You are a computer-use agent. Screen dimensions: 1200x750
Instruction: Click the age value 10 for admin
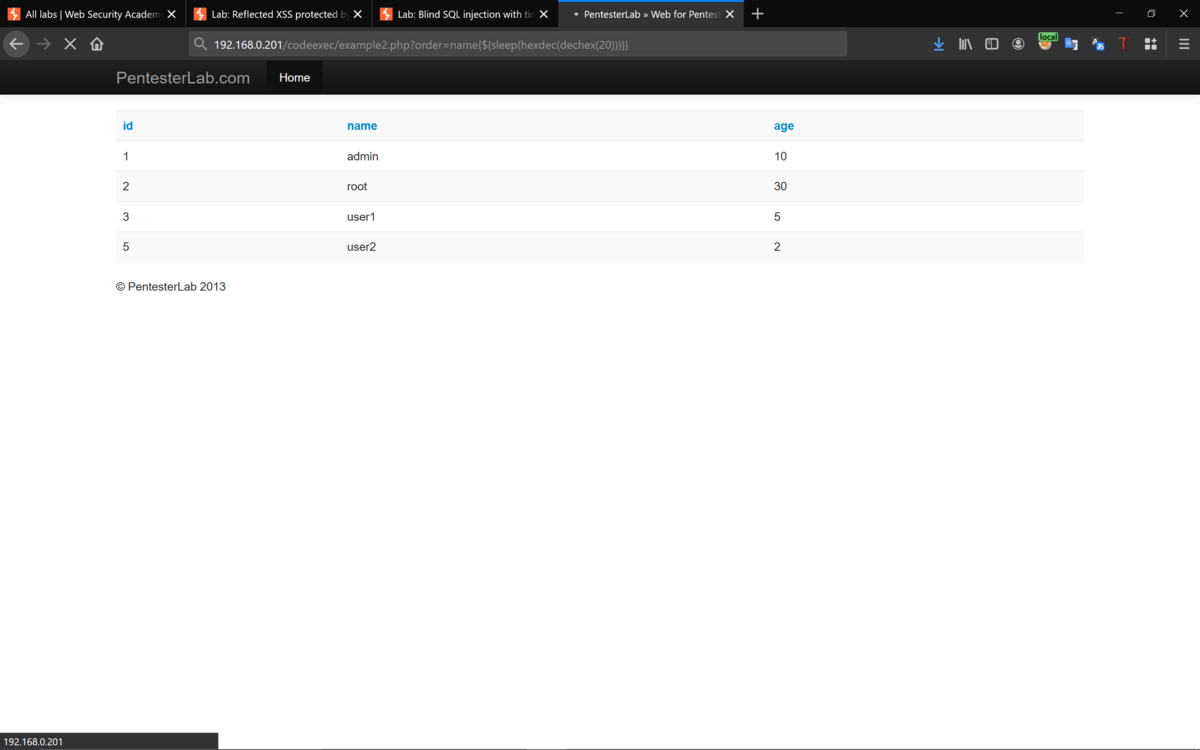point(780,156)
